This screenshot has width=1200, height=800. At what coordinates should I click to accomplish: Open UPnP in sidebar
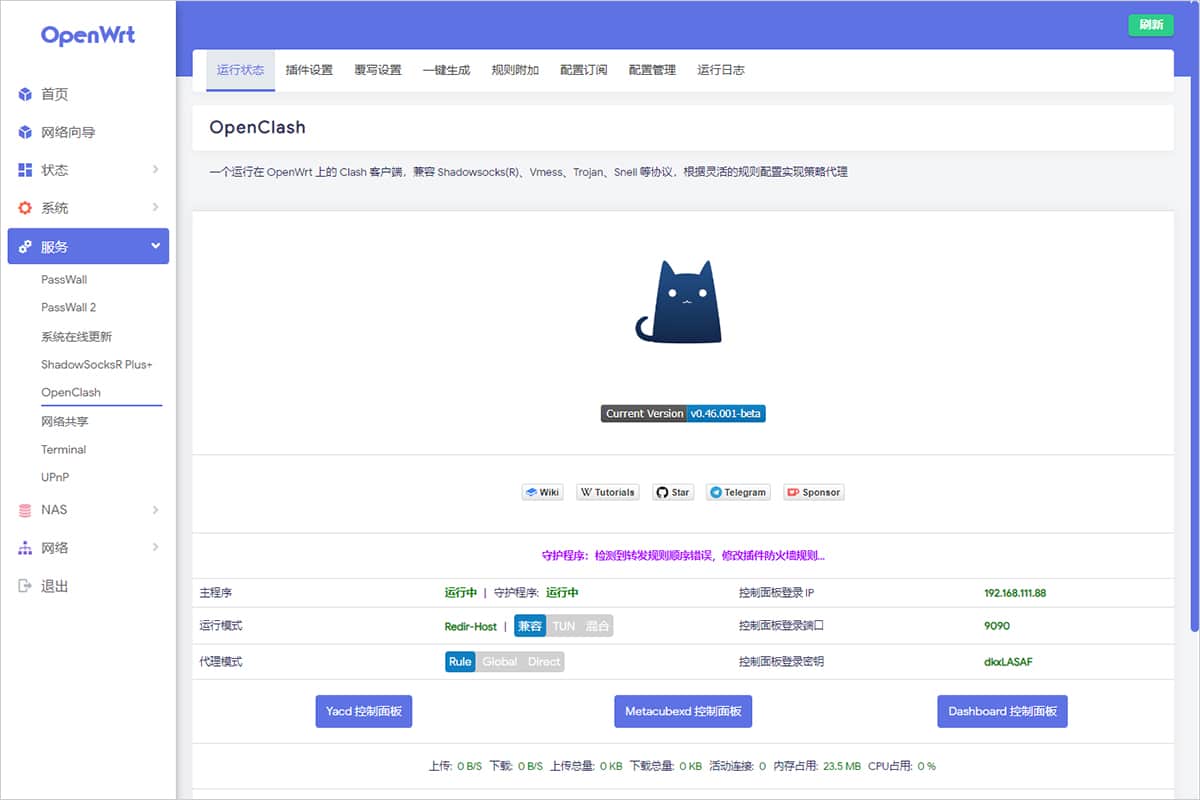[55, 478]
